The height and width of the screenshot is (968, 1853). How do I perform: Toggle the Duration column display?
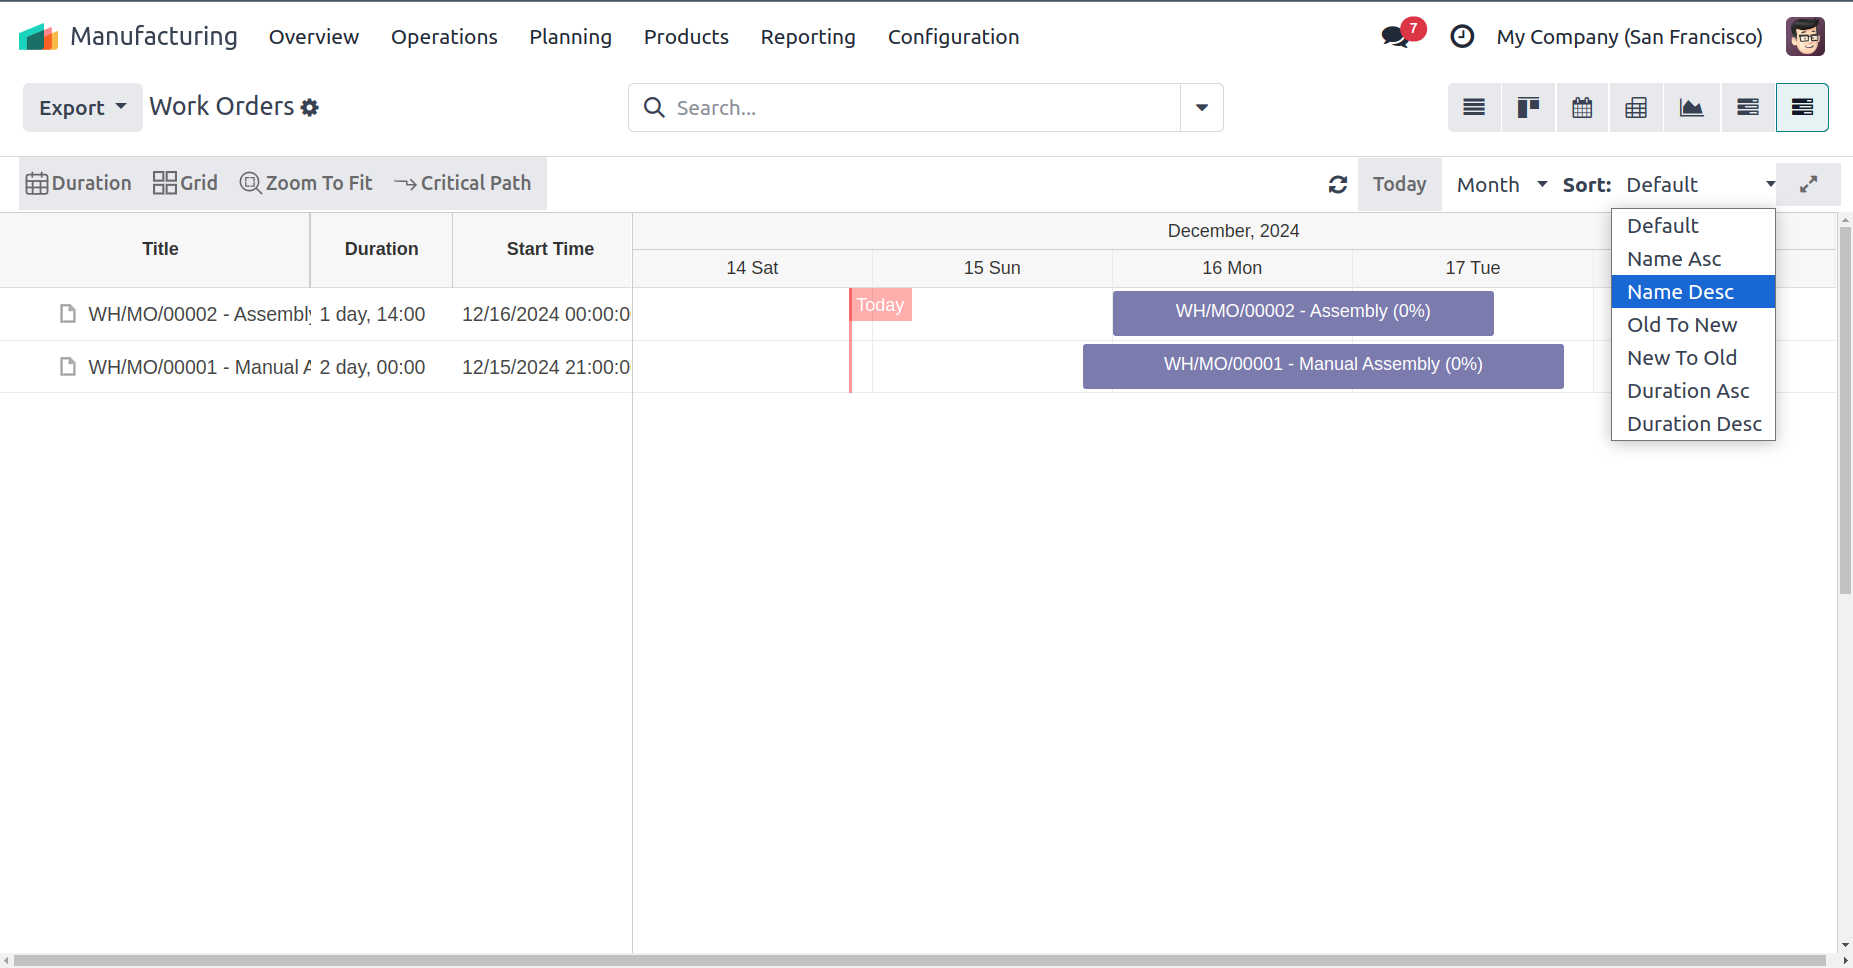tap(79, 183)
